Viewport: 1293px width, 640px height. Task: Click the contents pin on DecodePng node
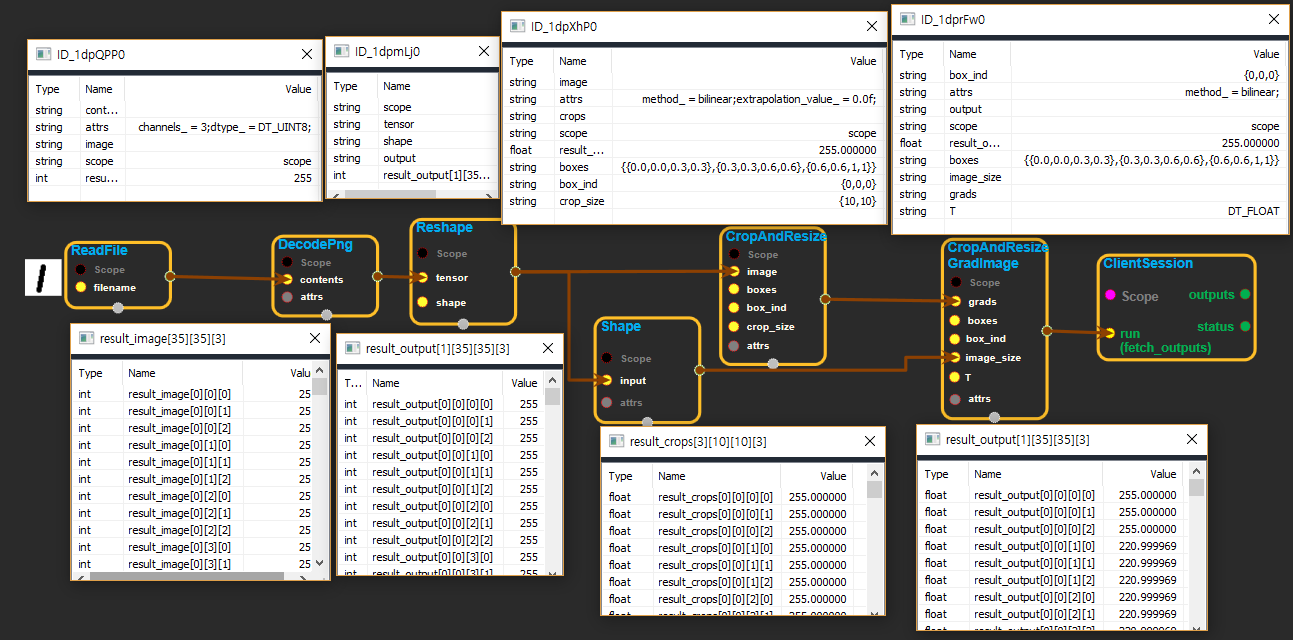point(287,280)
